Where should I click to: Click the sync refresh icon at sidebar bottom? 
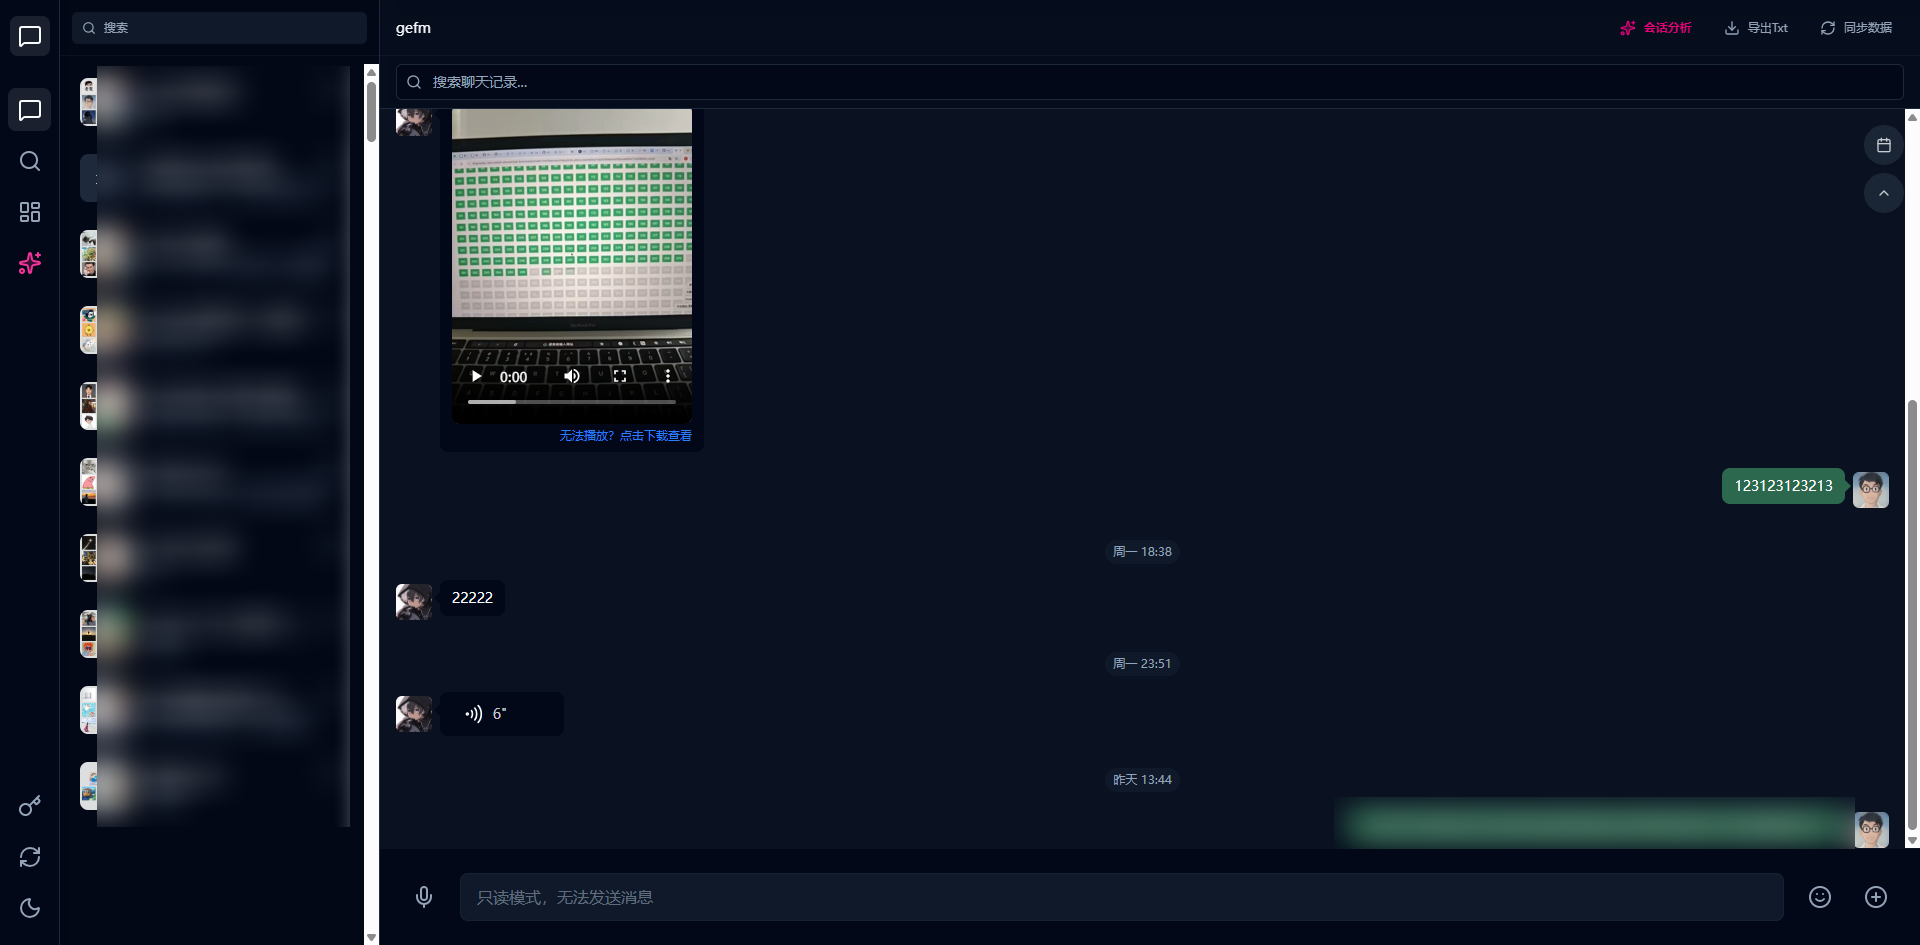coord(30,857)
